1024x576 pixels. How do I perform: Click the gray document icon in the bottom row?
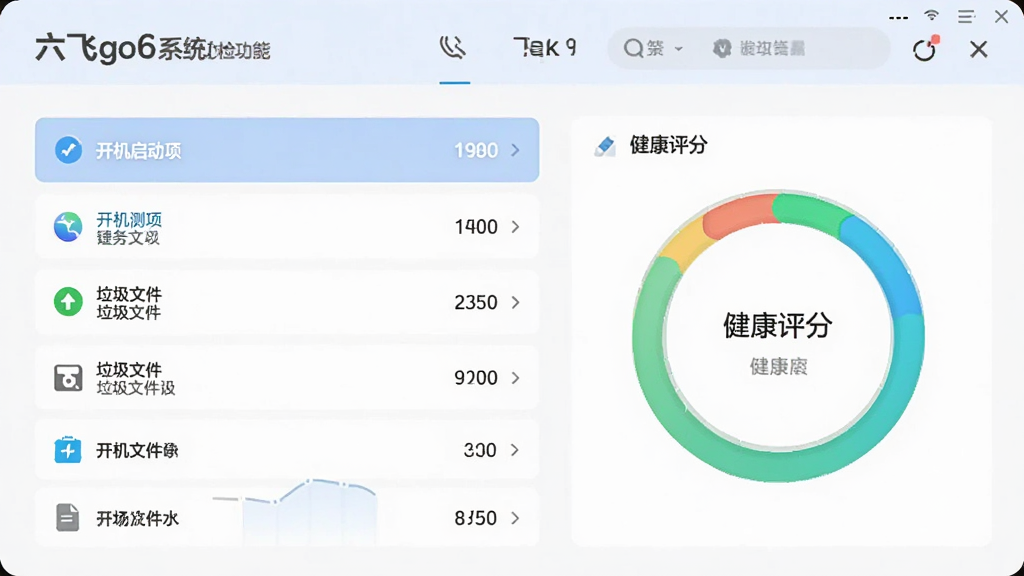point(67,517)
